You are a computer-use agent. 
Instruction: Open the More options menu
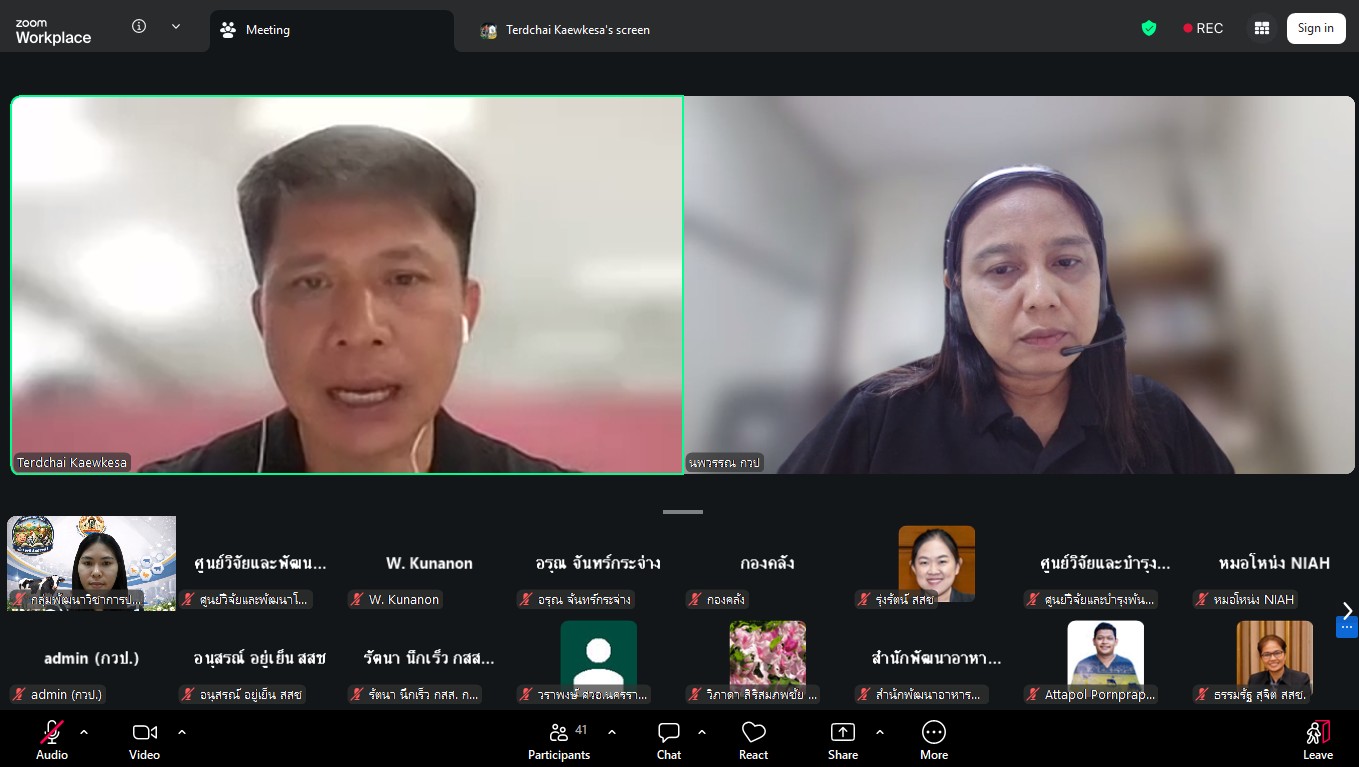(x=934, y=740)
